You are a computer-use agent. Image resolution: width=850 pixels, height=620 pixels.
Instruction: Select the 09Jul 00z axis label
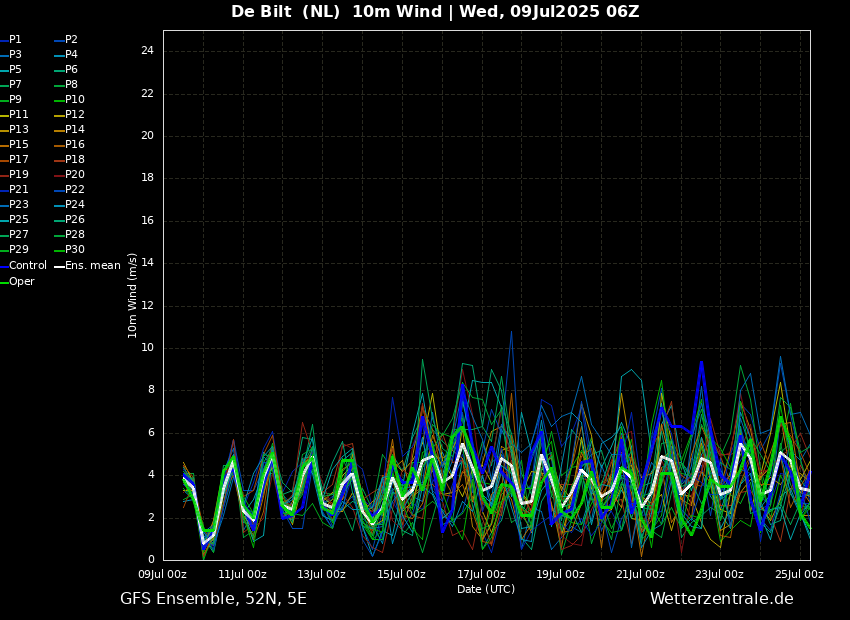pos(162,575)
